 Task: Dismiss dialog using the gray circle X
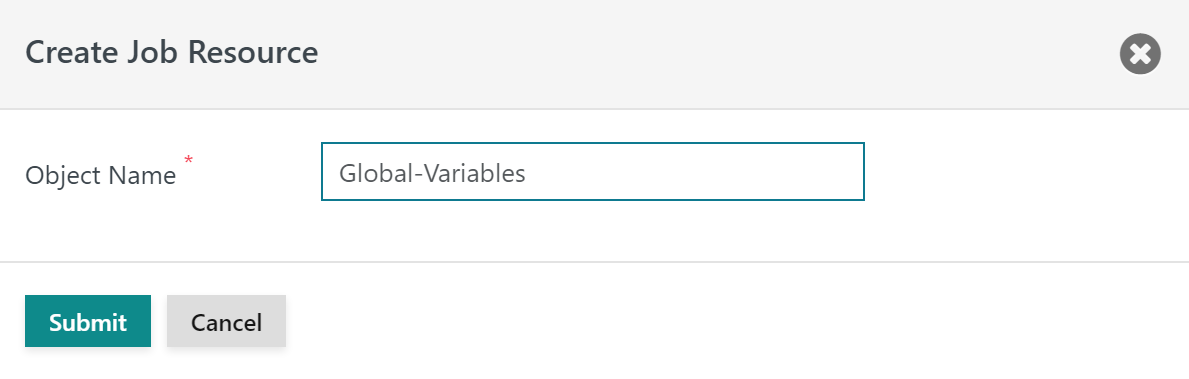(x=1140, y=54)
